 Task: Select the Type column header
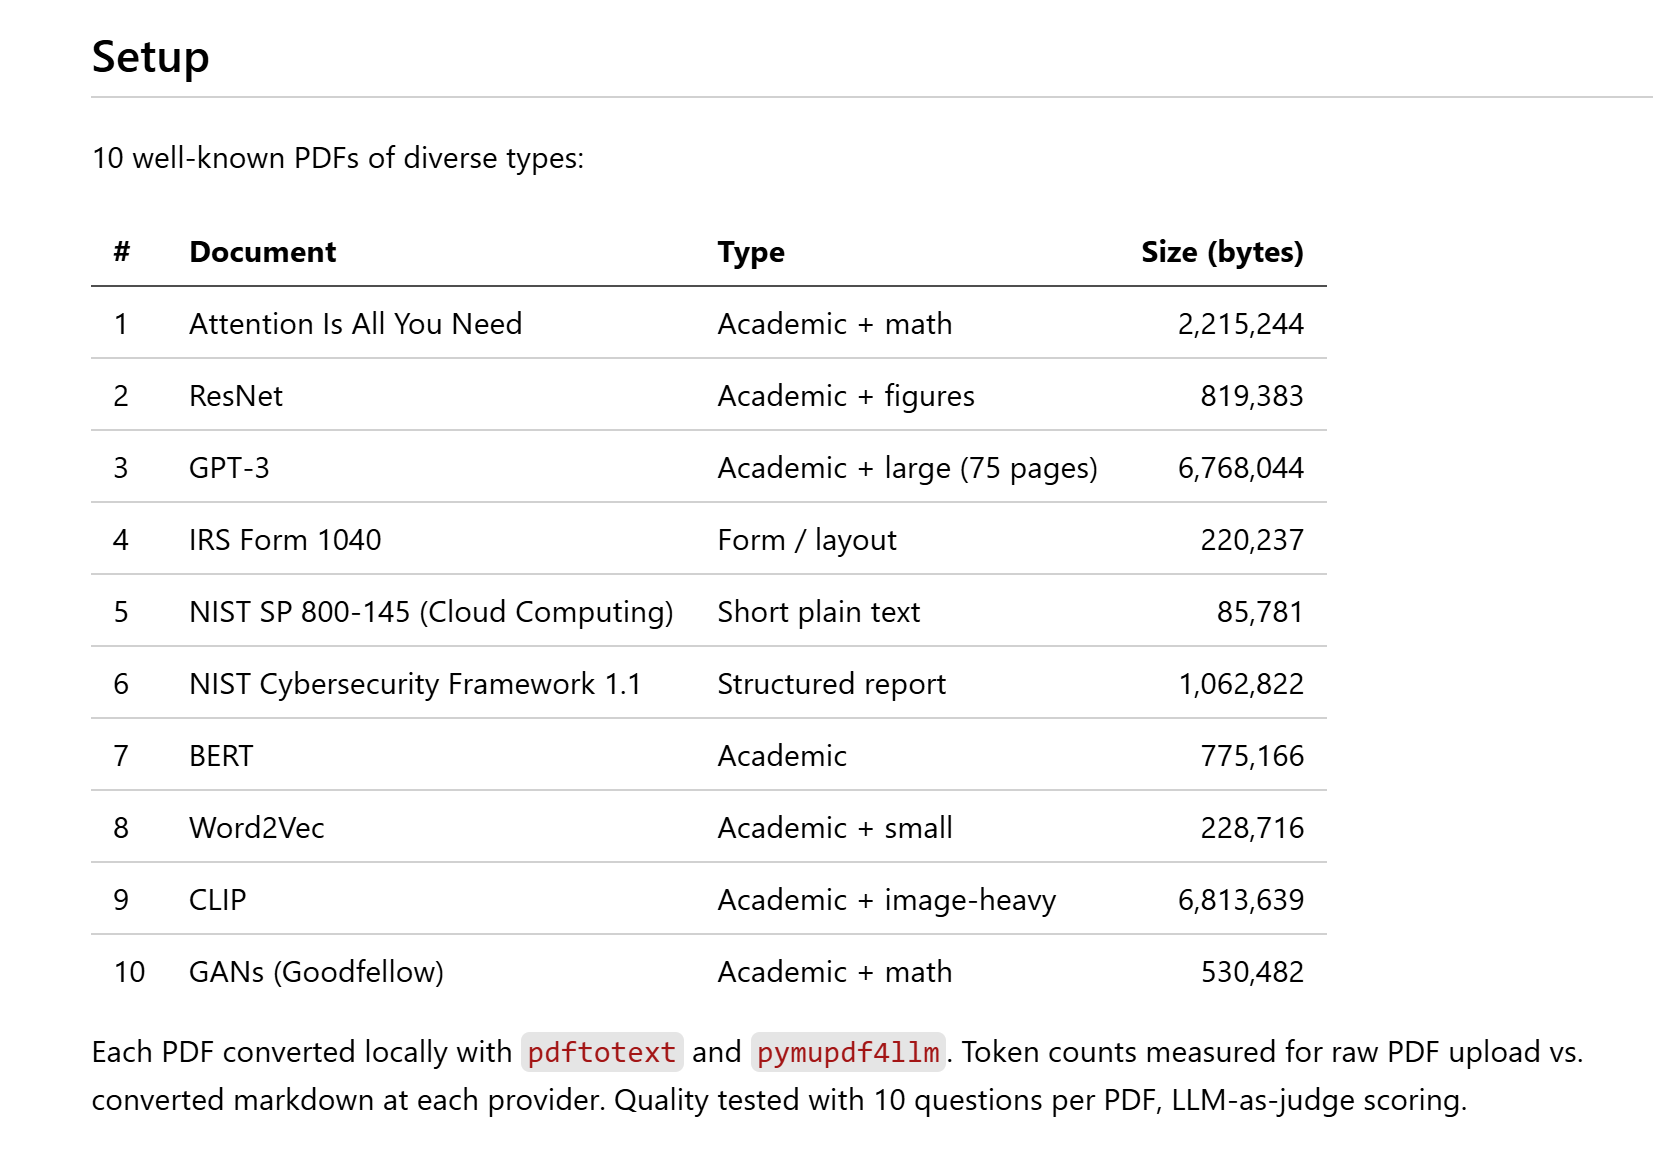(750, 252)
